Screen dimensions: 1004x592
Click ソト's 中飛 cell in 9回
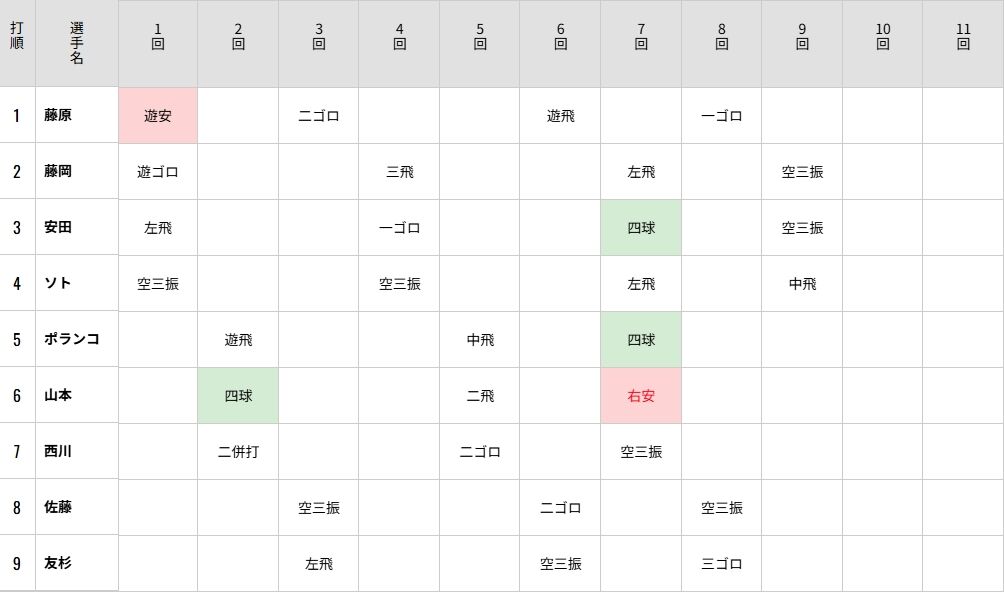click(802, 283)
